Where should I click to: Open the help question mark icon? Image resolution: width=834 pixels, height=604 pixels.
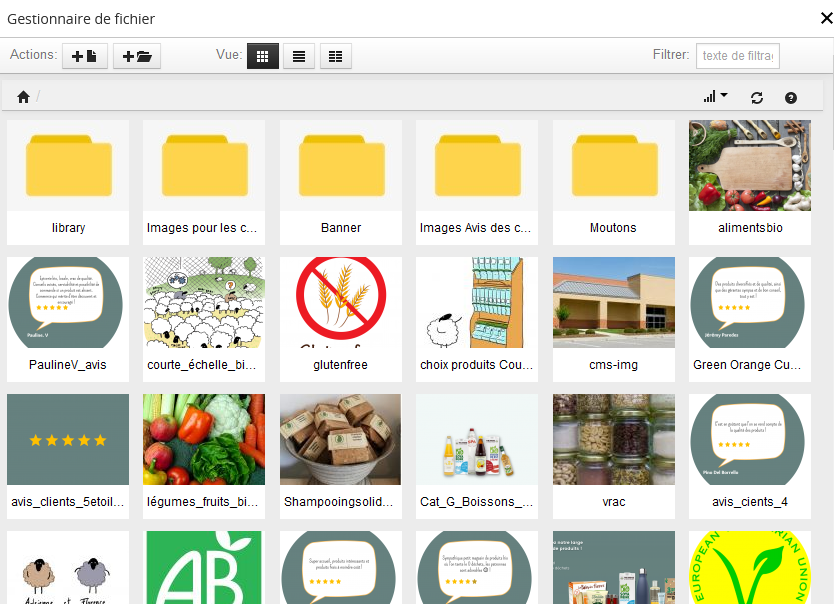point(791,98)
